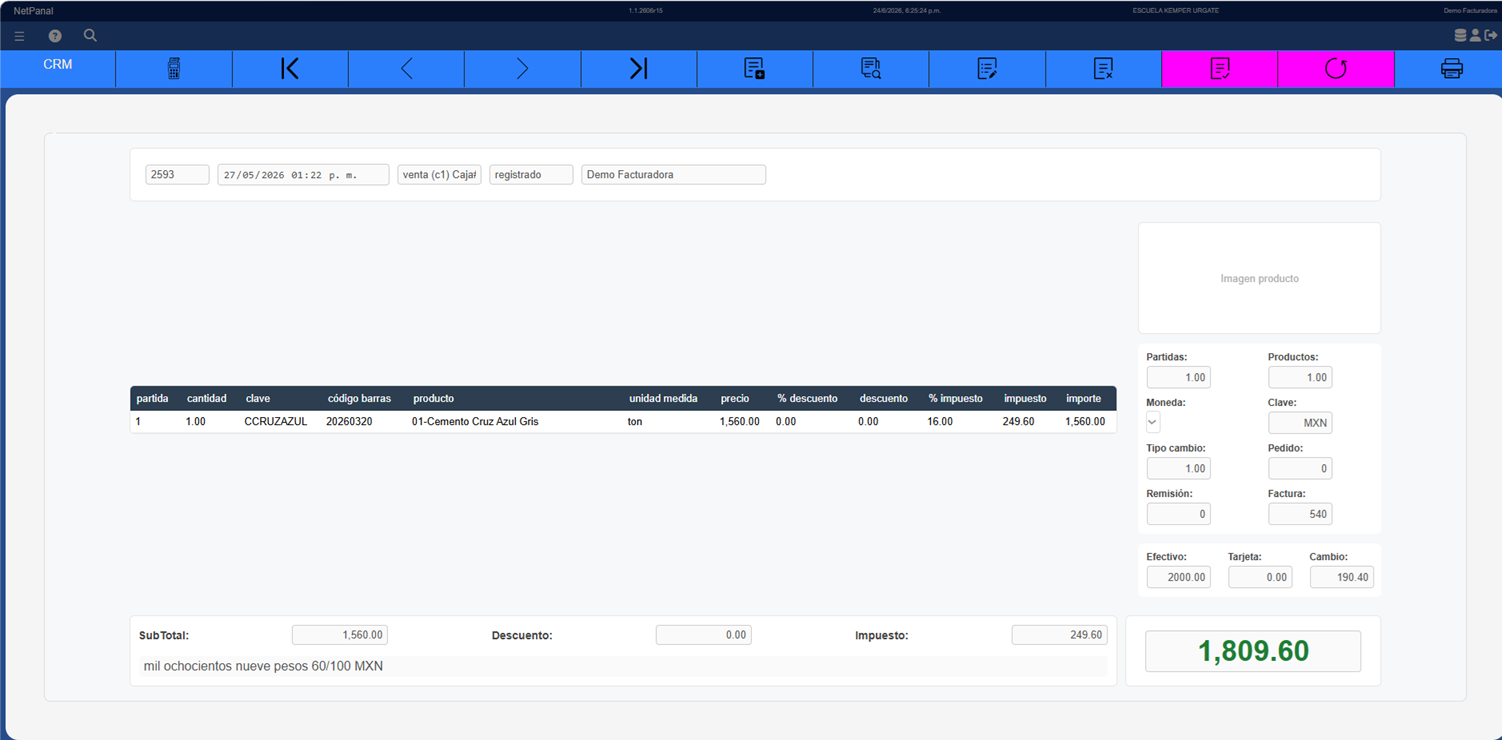Select the '01-Cemento Cruz Azul Gris' product cell
This screenshot has width=1502, height=740.
[475, 422]
